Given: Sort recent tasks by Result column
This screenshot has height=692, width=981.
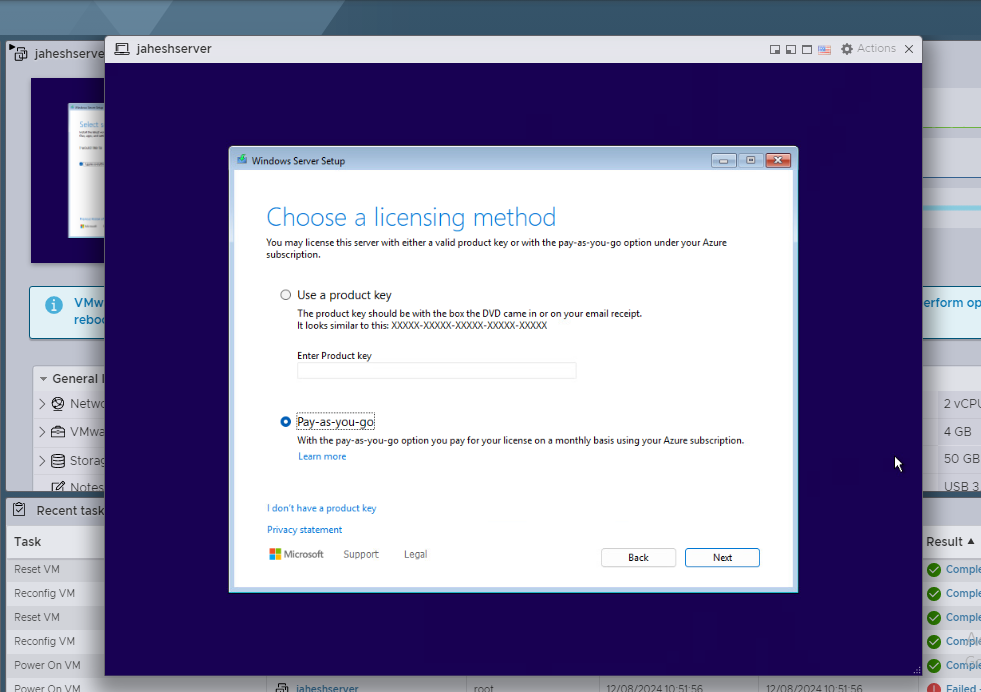Looking at the screenshot, I should [x=950, y=542].
